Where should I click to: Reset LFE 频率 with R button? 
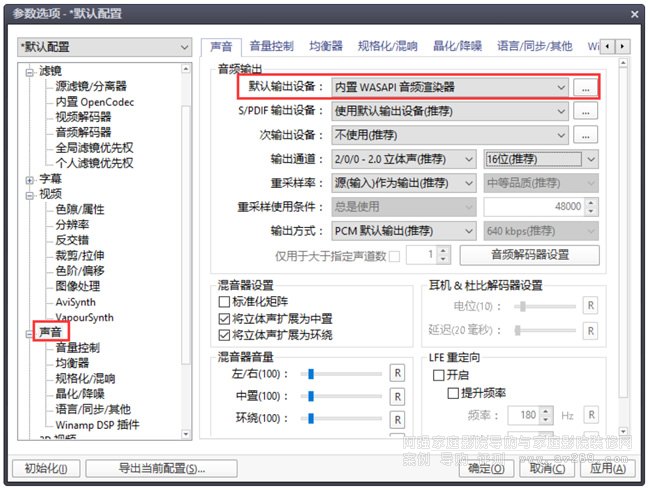tap(590, 415)
